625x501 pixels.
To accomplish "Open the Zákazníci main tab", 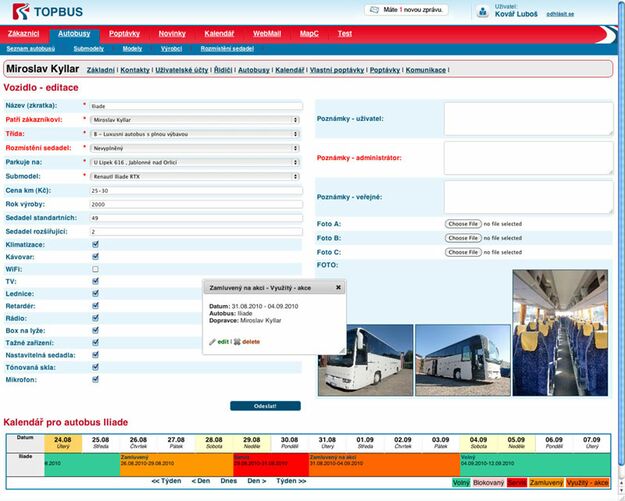I will [24, 34].
